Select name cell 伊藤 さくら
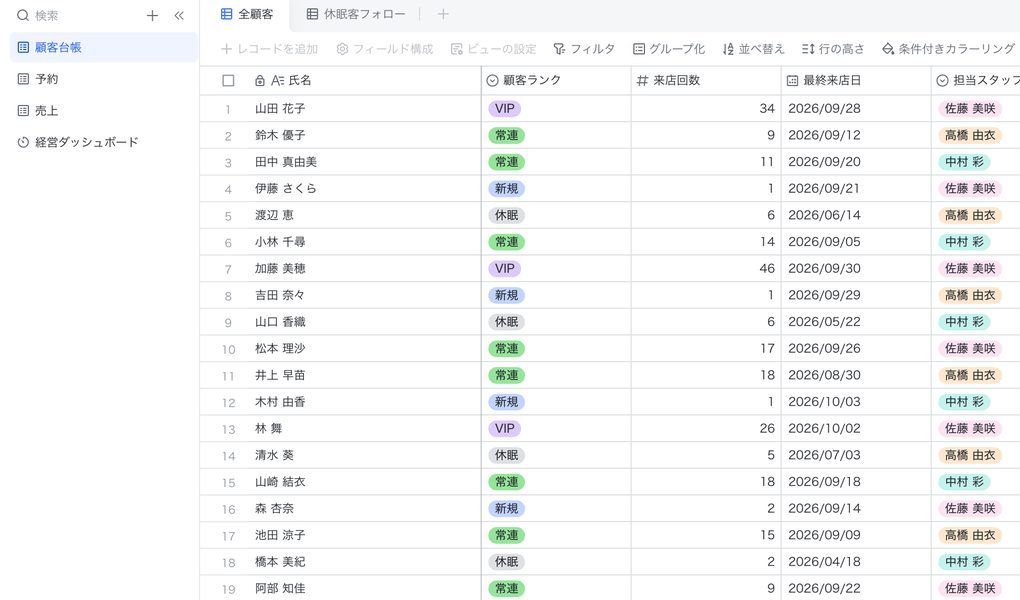This screenshot has height=600, width=1020. [364, 189]
